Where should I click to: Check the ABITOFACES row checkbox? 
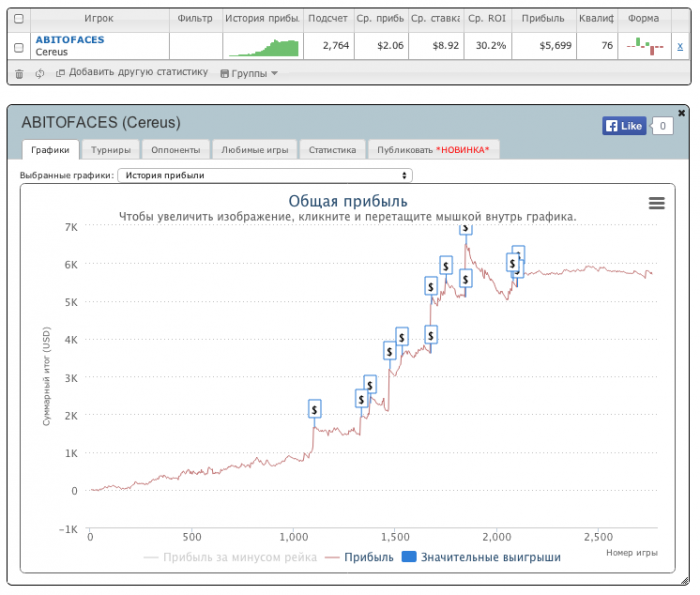(19, 46)
